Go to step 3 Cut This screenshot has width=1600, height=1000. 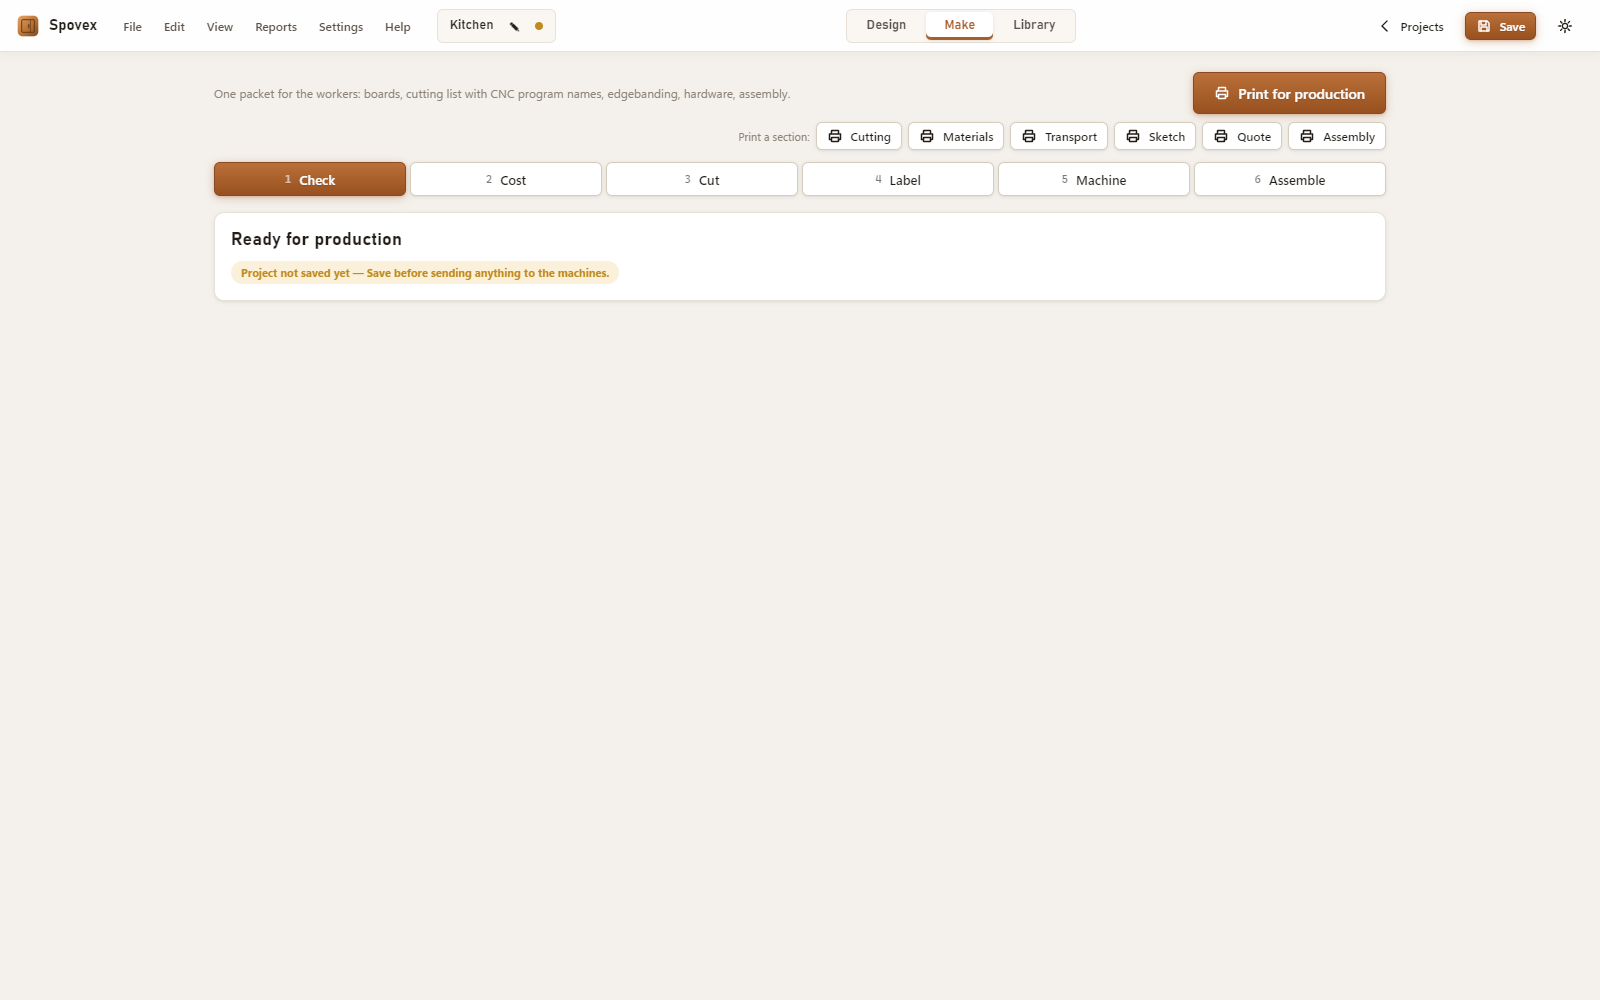[702, 179]
